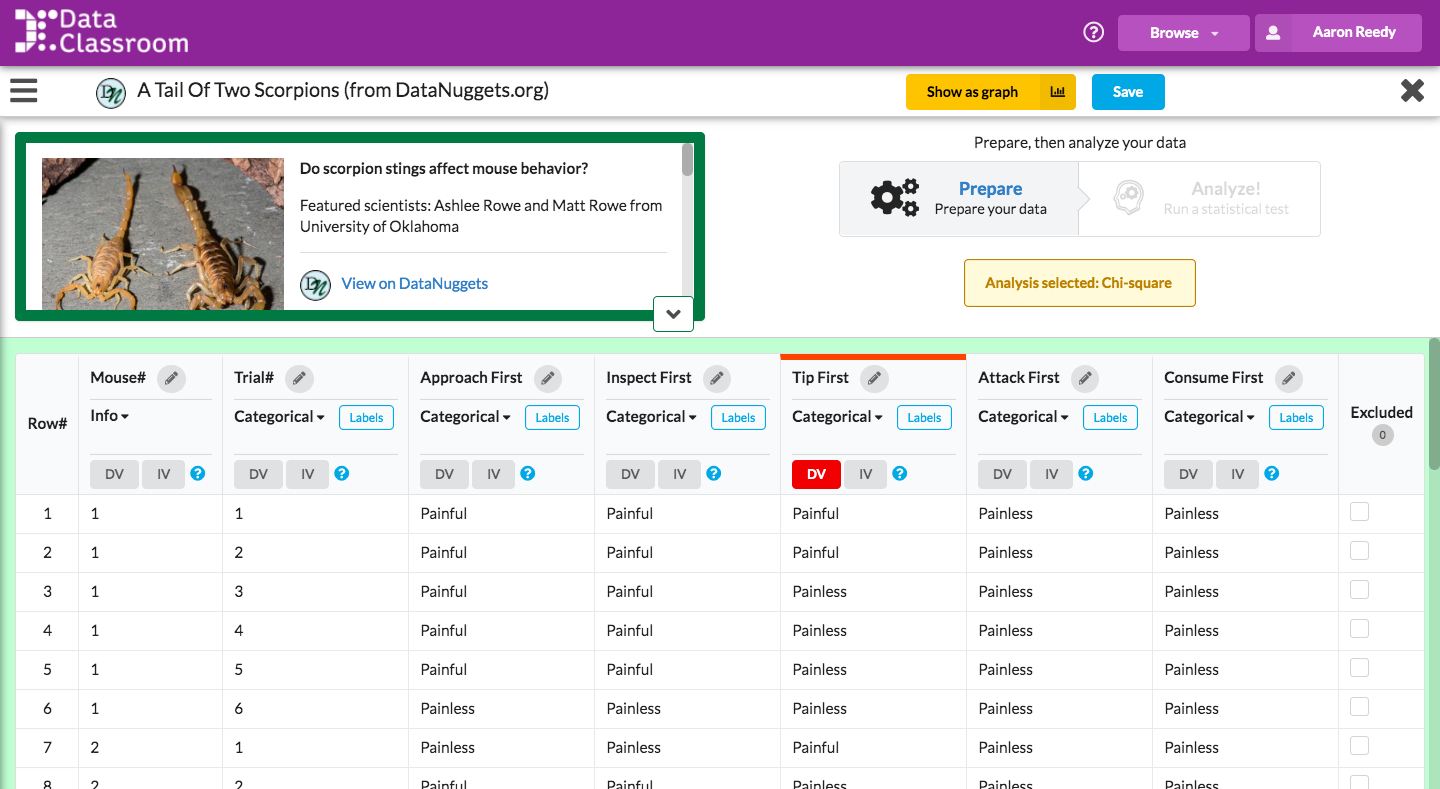
Task: Open the blue help icon in Approach First column
Action: point(527,474)
